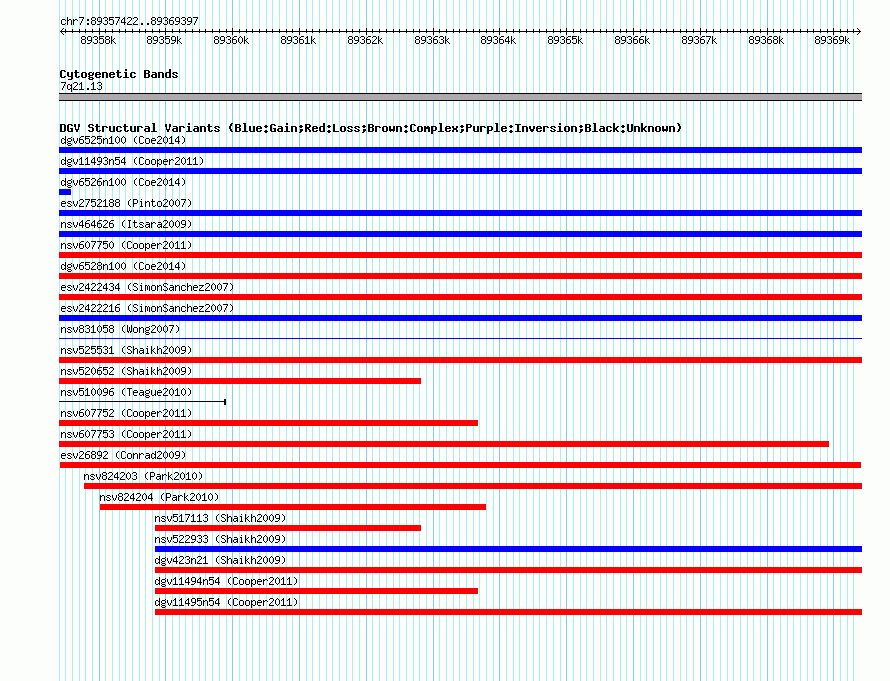Screen dimensions: 890x681
Task: Click the dgv6525n100 (Coe2014) variant label
Action: [x=123, y=140]
